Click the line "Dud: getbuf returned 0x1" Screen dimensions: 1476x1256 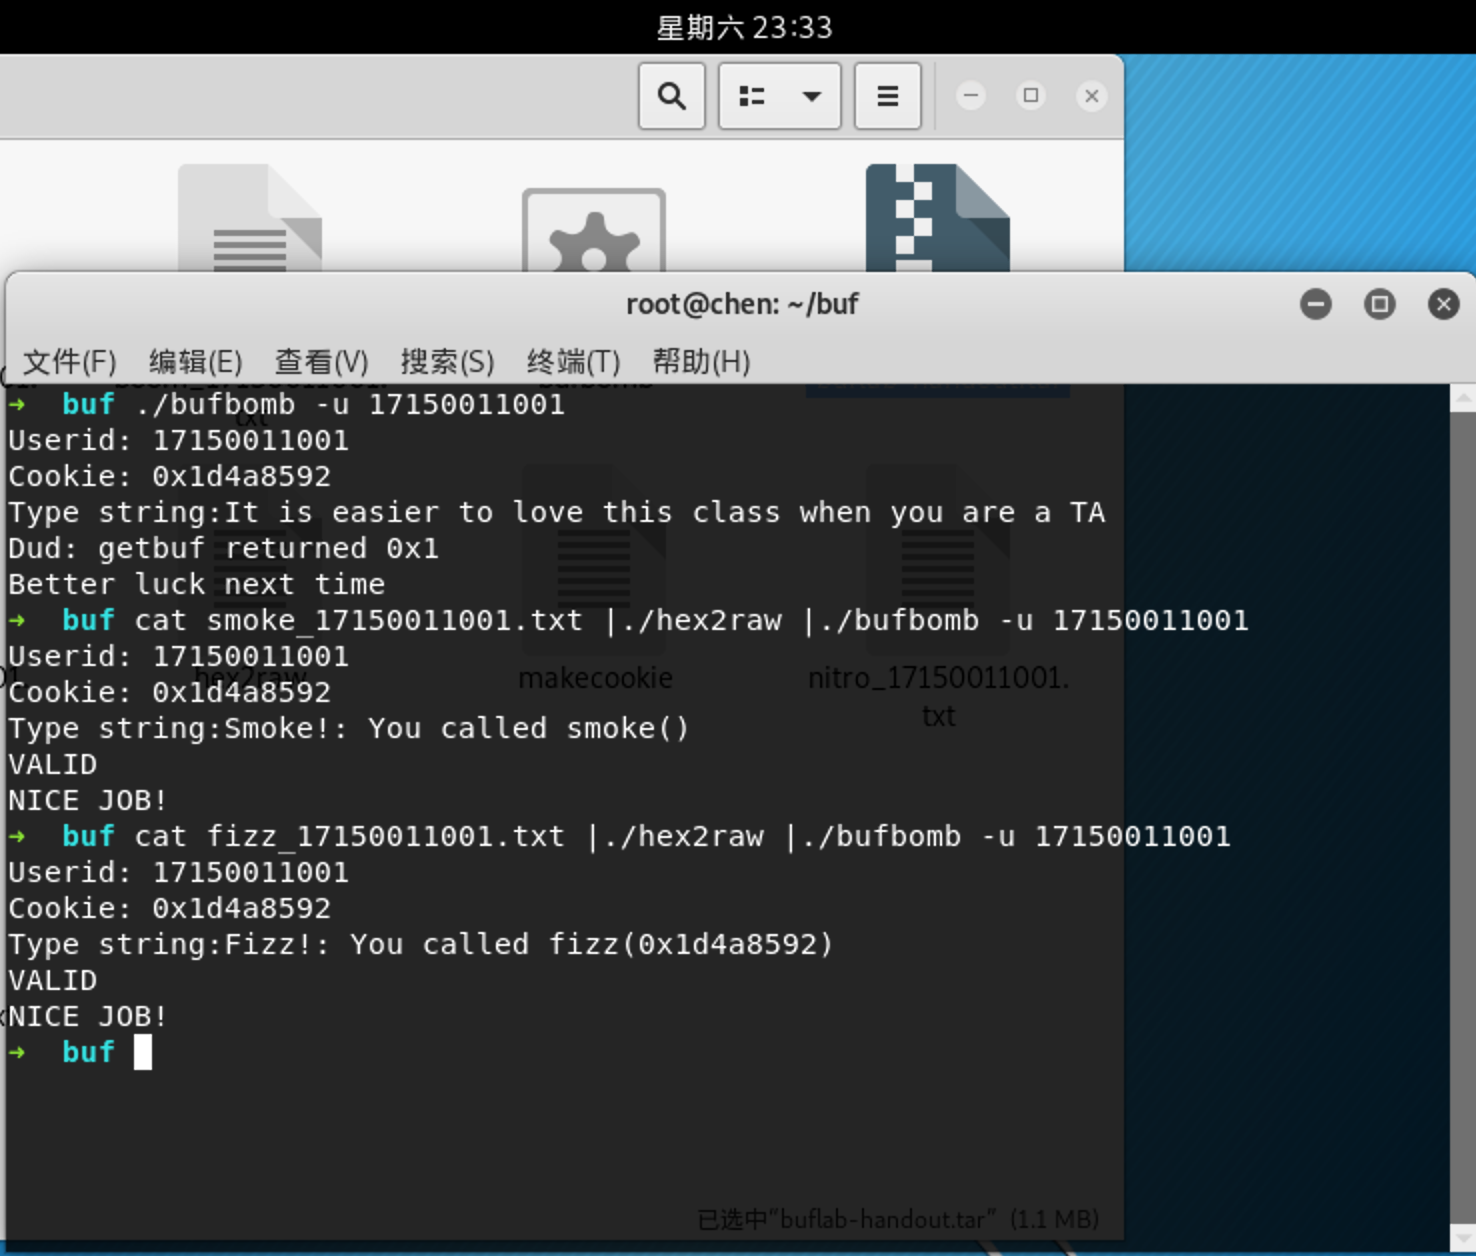[223, 548]
